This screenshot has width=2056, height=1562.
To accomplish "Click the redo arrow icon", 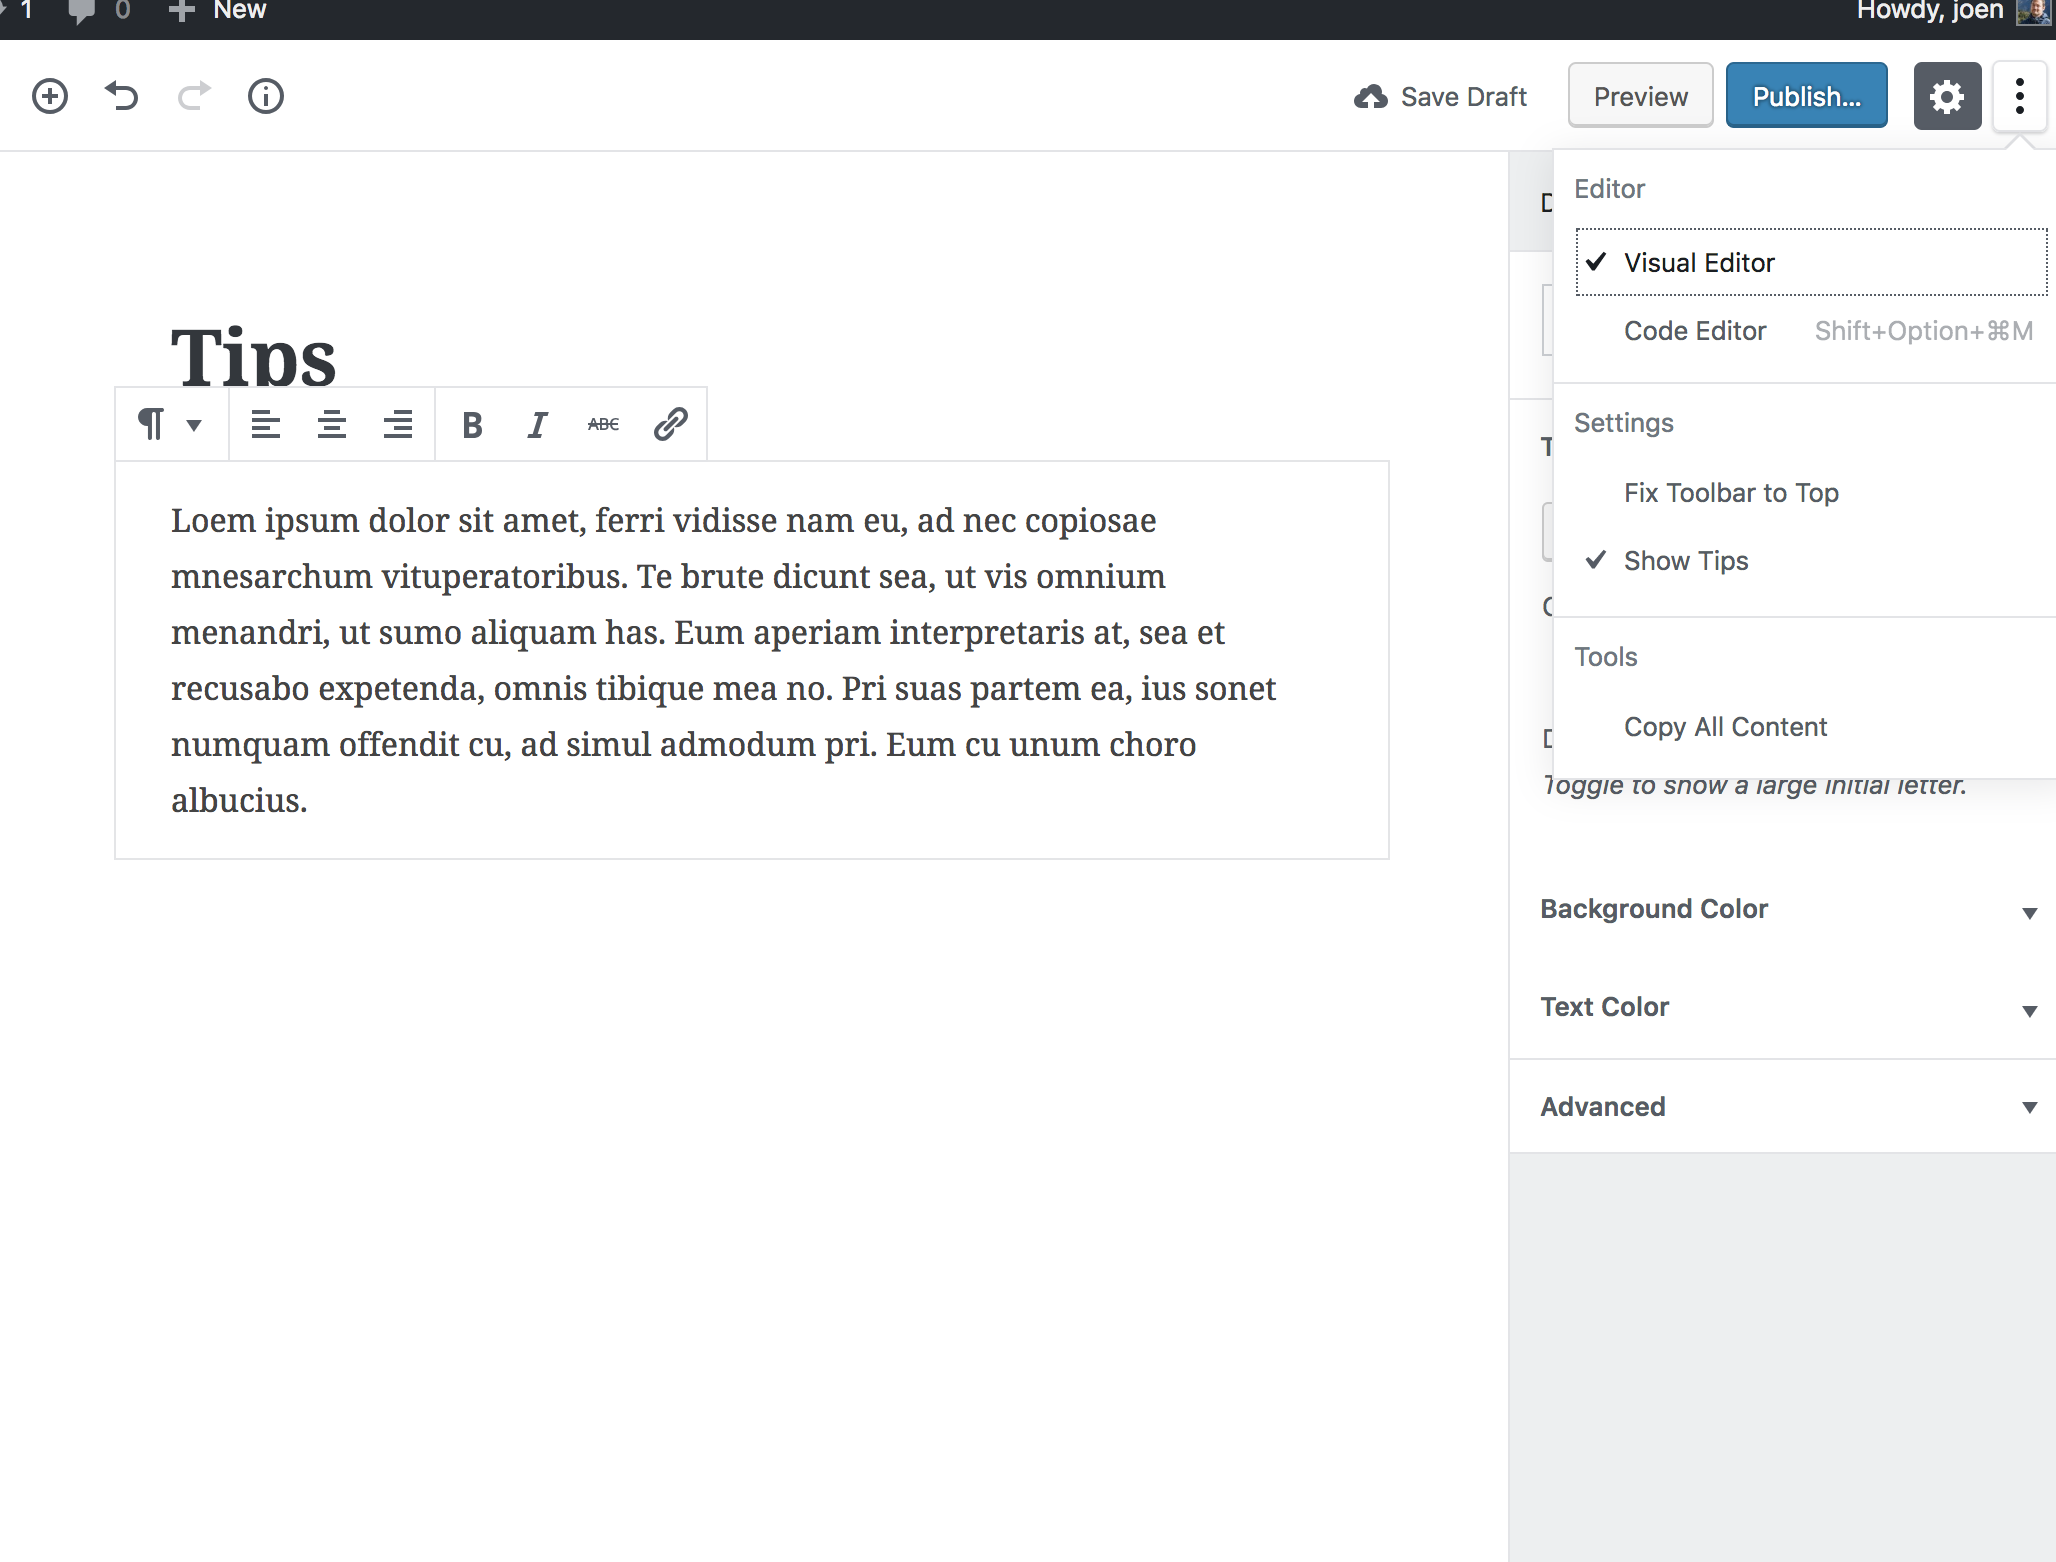I will coord(194,96).
